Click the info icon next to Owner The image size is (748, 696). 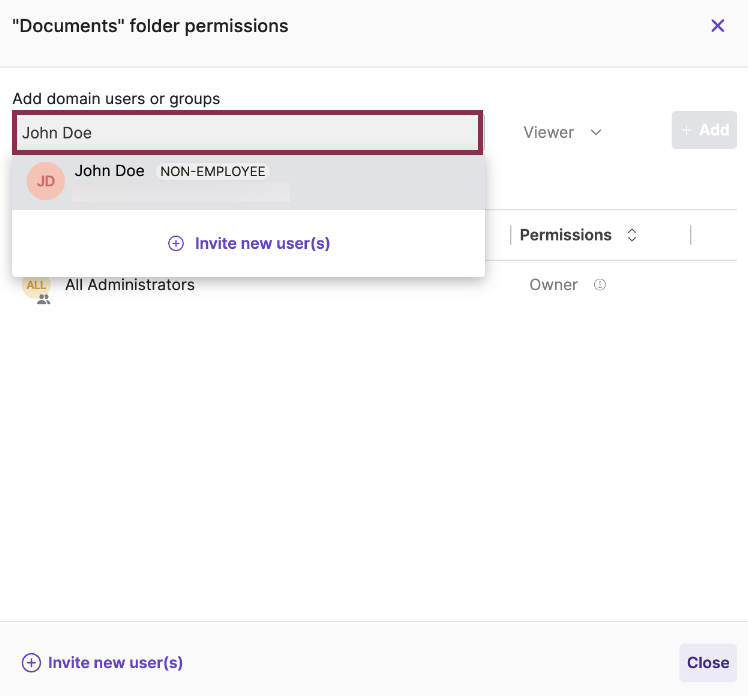(600, 285)
